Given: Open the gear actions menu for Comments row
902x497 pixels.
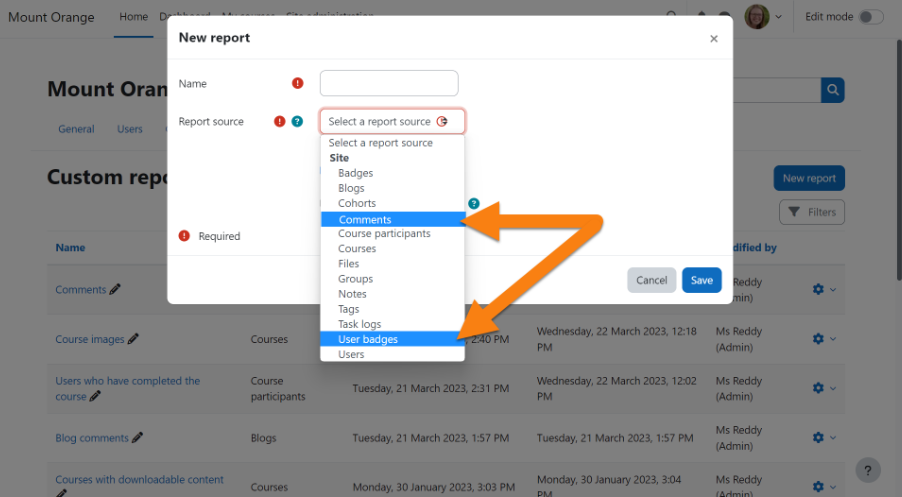Looking at the screenshot, I should click(823, 289).
